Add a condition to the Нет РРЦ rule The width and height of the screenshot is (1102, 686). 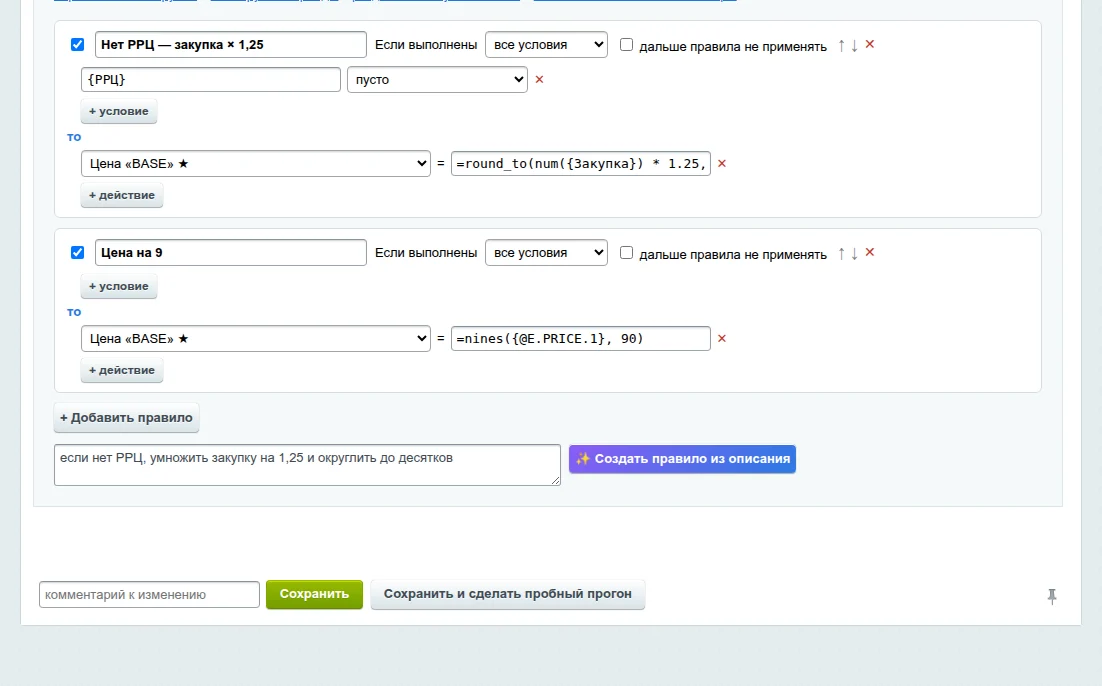[119, 111]
